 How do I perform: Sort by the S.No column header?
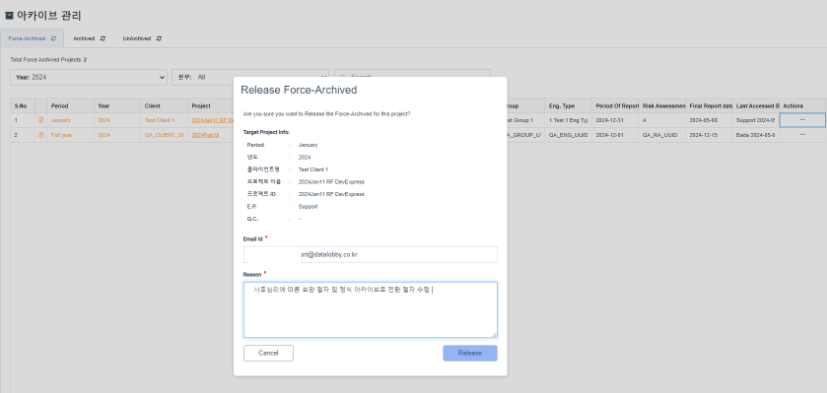pyautogui.click(x=23, y=106)
